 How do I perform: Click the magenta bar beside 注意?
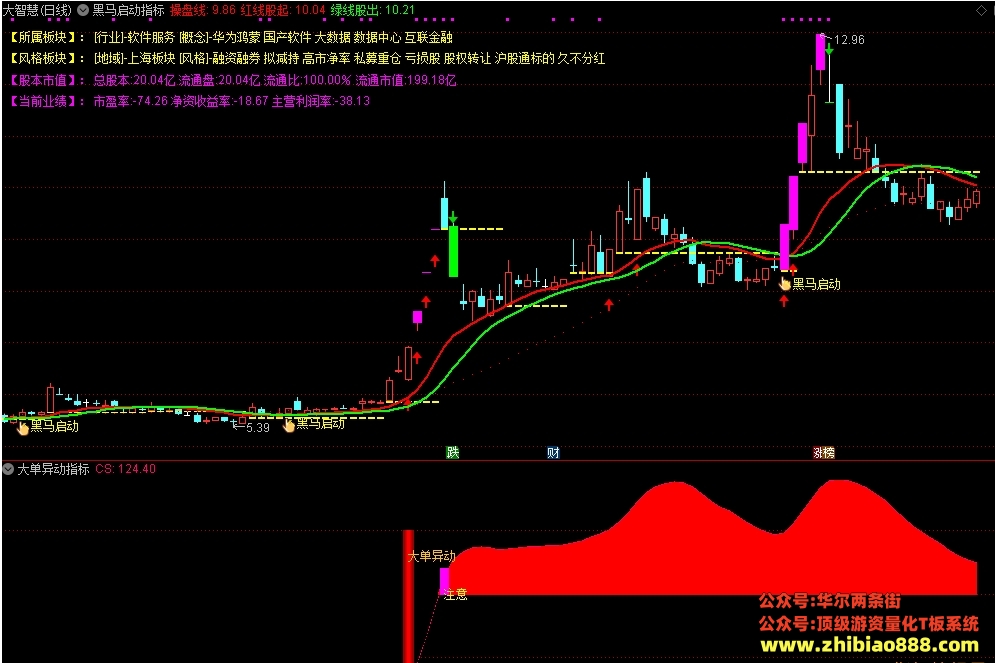point(444,581)
